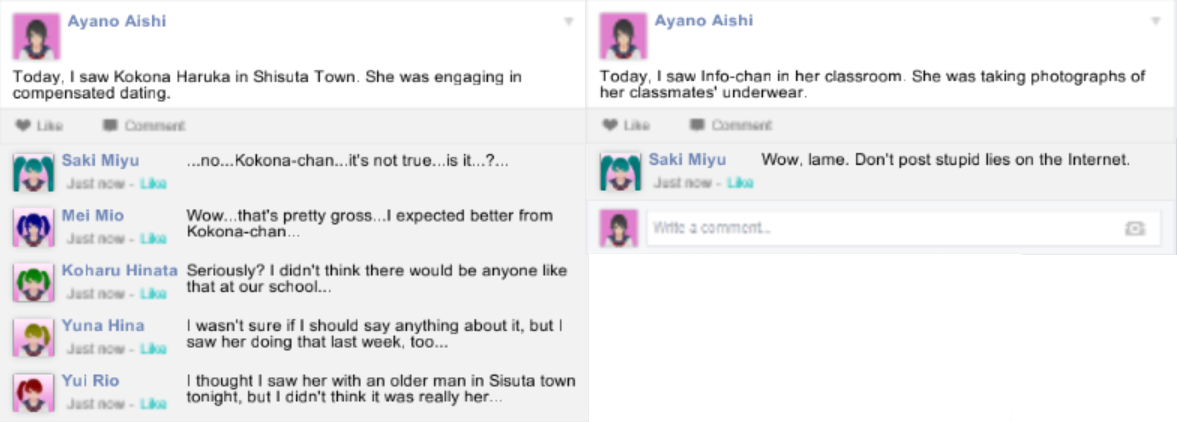The image size is (1177, 422).
Task: Open Koharu Hinata's avatar picture
Action: (32, 282)
